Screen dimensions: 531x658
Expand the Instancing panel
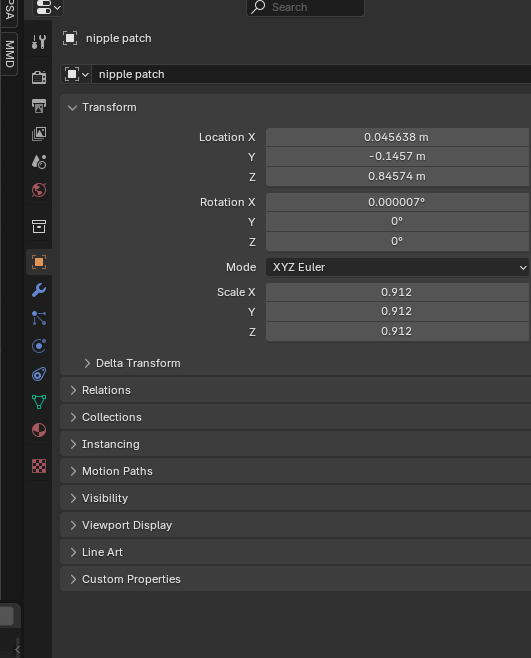click(73, 444)
